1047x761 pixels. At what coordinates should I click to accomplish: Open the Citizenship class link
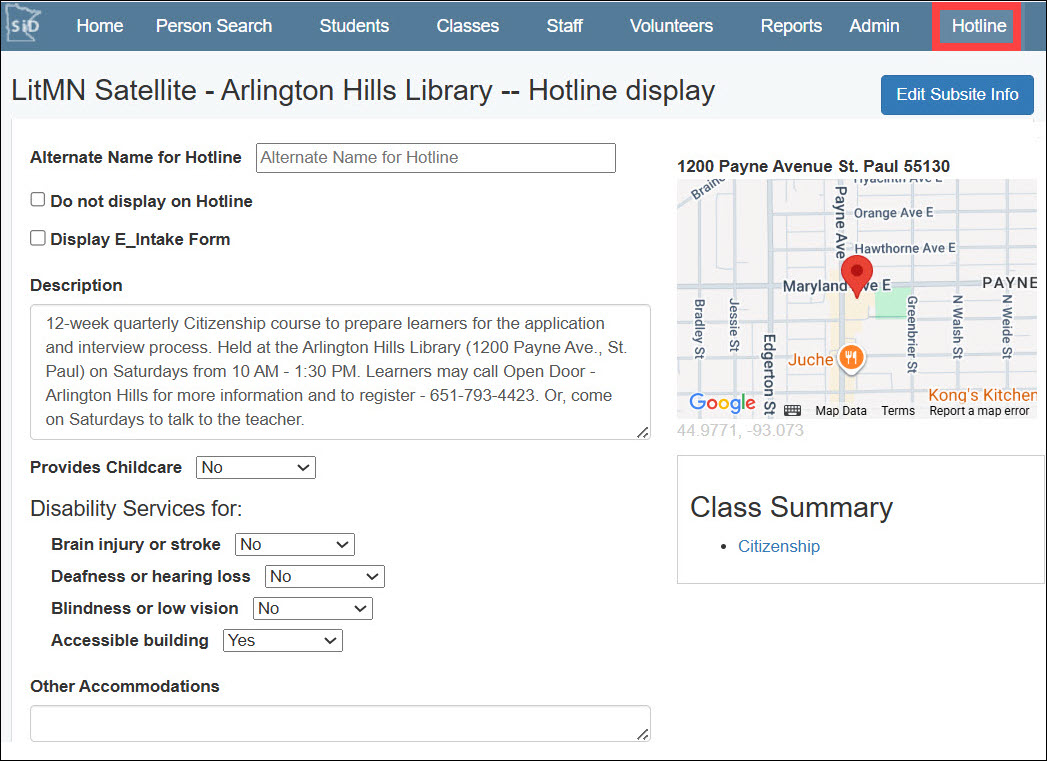tap(778, 546)
